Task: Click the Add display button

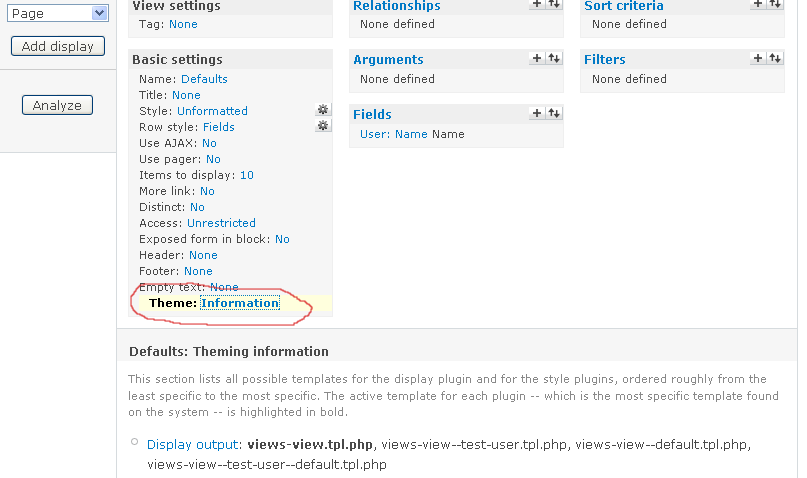Action: point(57,46)
